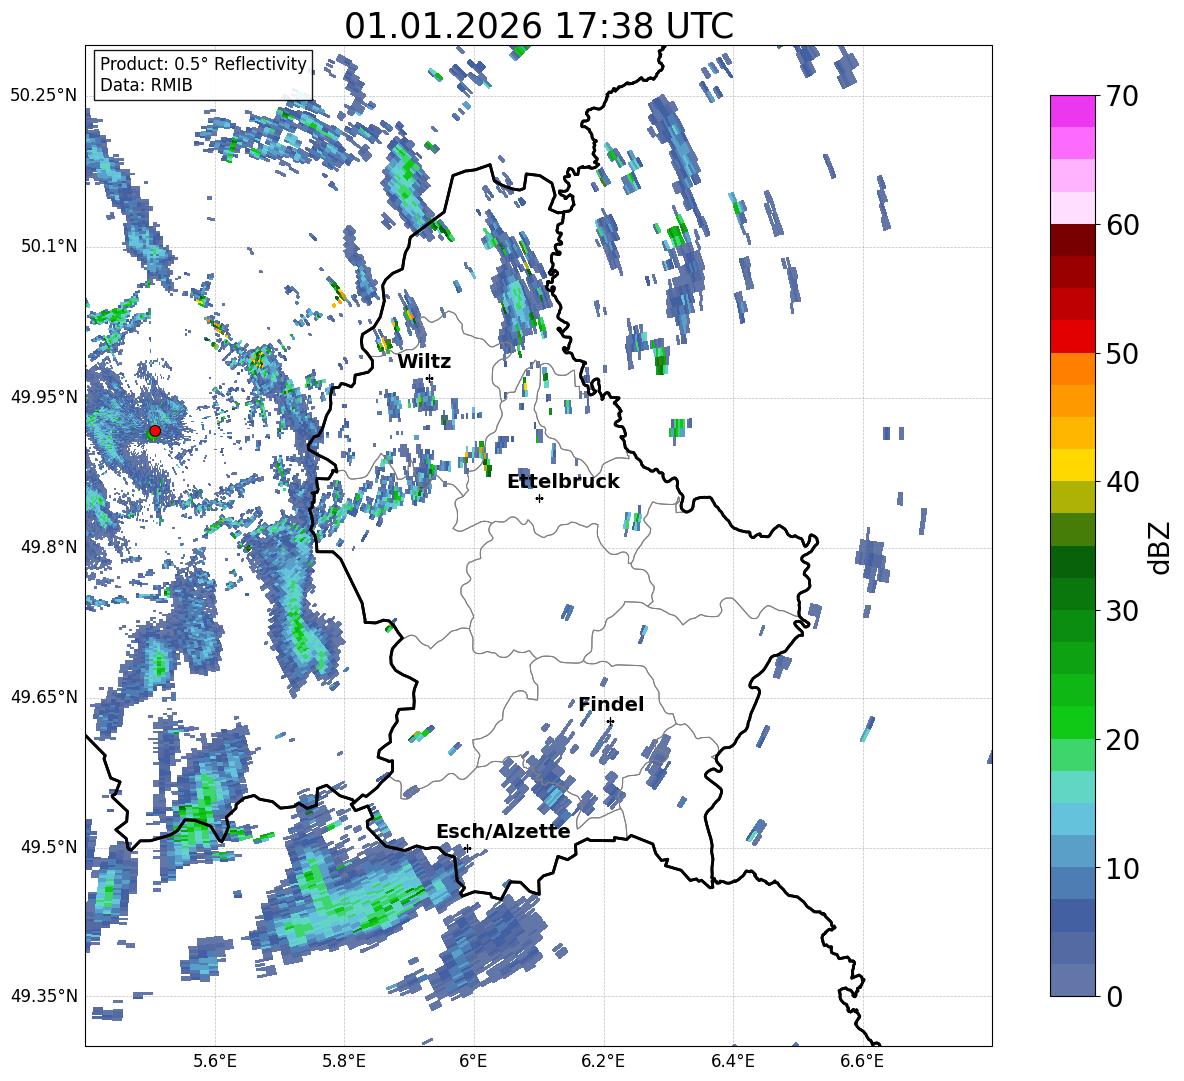
Task: Click the 50.25°N latitude label
Action: (44, 95)
